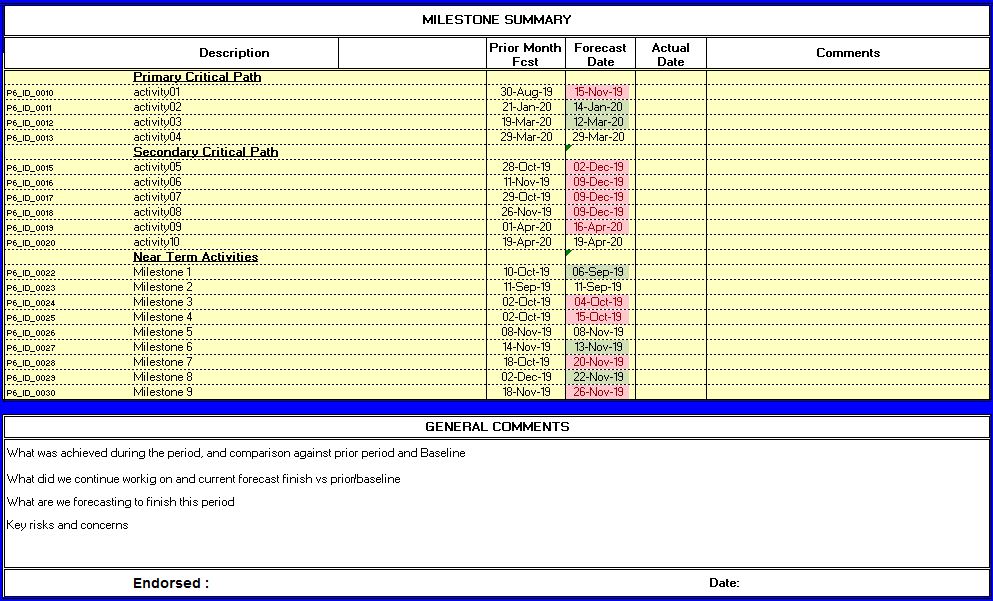
Task: Select the Near Term Activities section header
Action: (195, 256)
